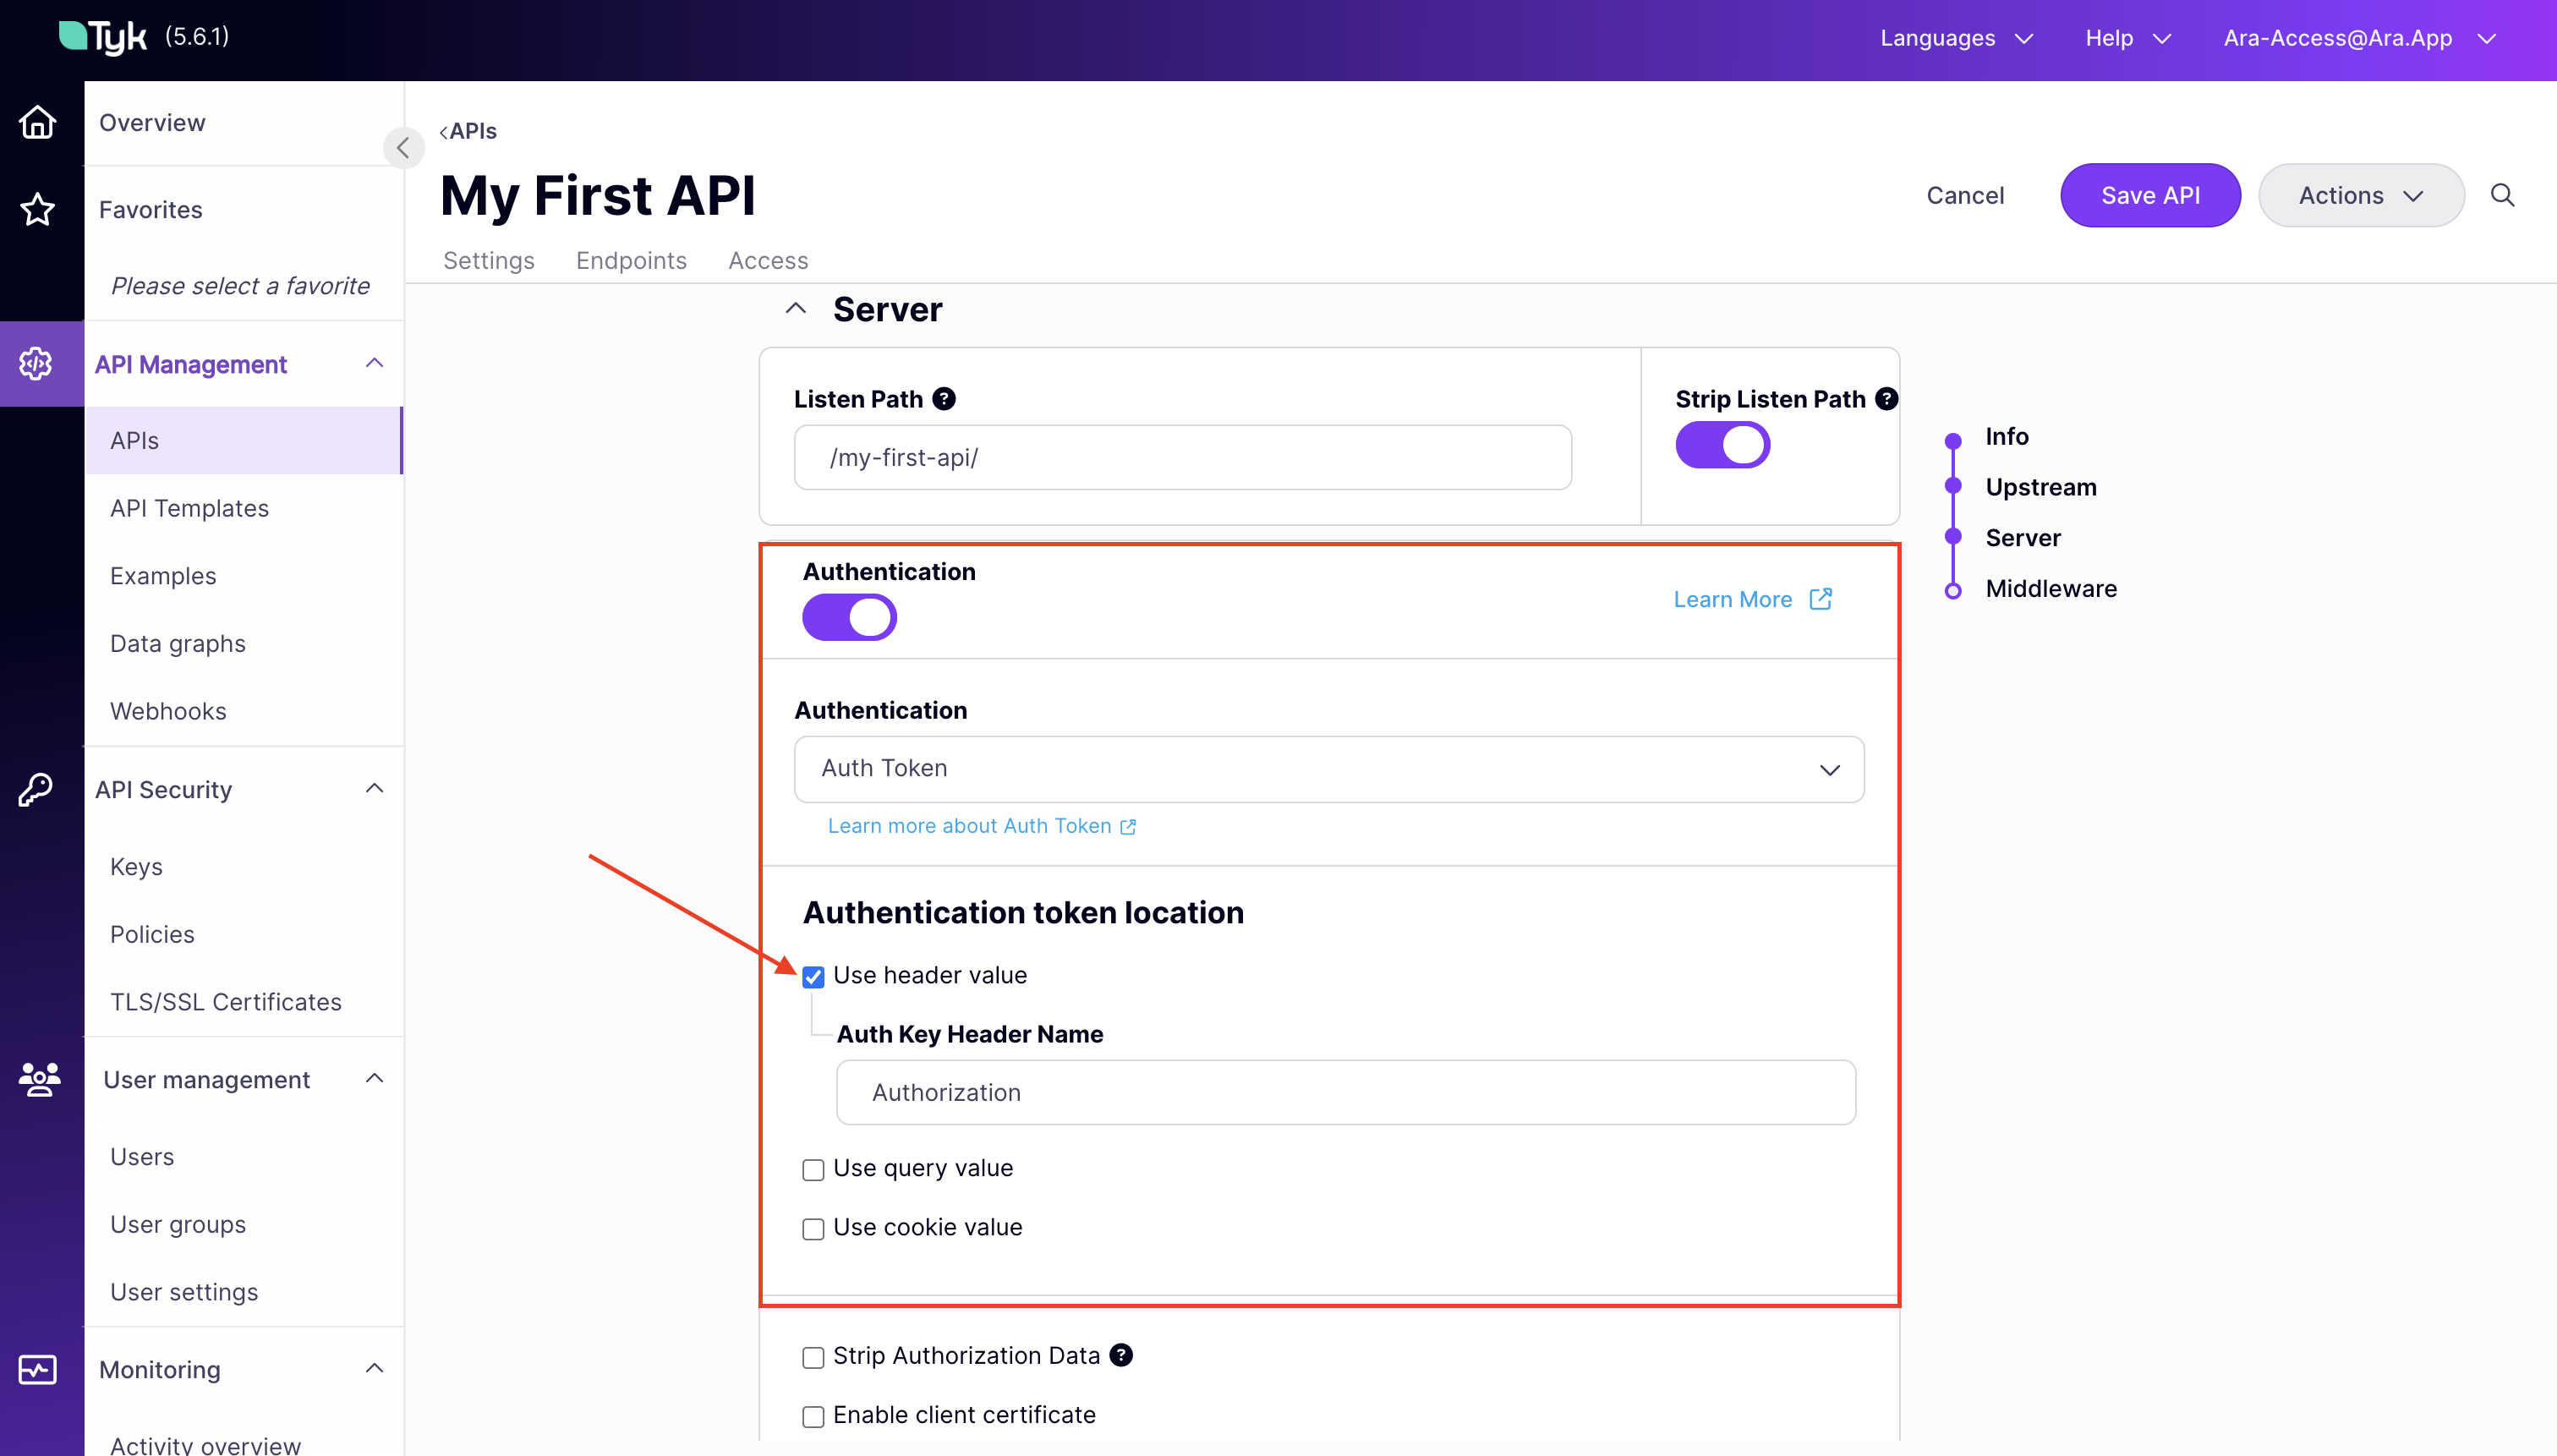Turn off Strip Listen Path
2557x1456 pixels.
[1721, 445]
